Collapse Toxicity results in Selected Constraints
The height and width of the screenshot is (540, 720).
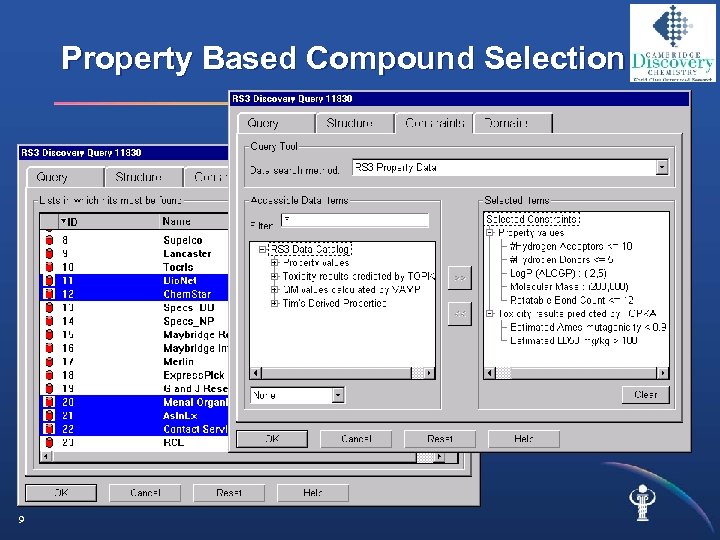[x=489, y=314]
